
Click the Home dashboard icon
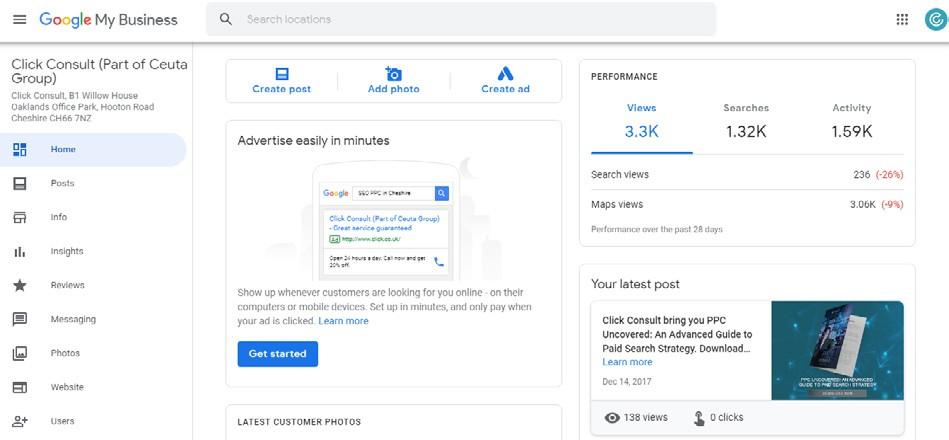pos(20,149)
